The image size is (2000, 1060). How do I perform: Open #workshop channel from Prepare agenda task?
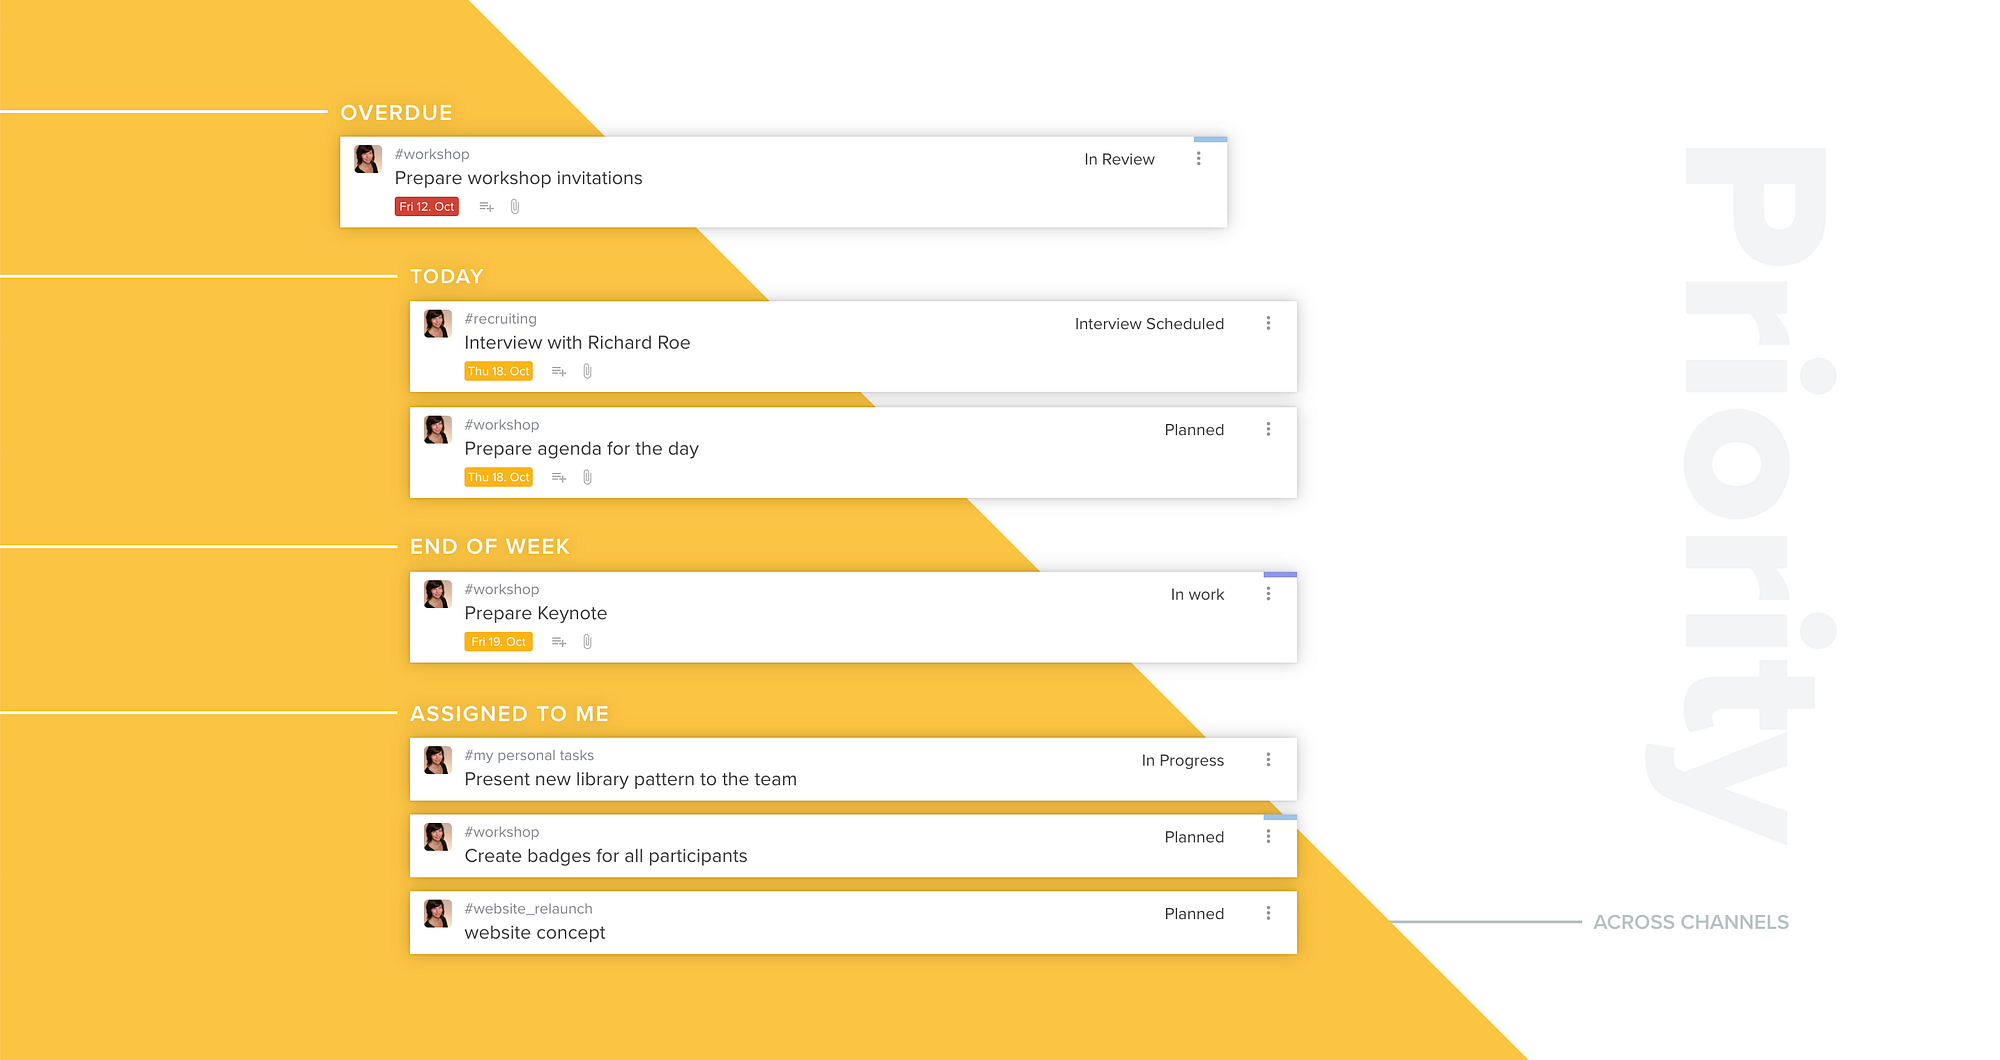[x=502, y=425]
